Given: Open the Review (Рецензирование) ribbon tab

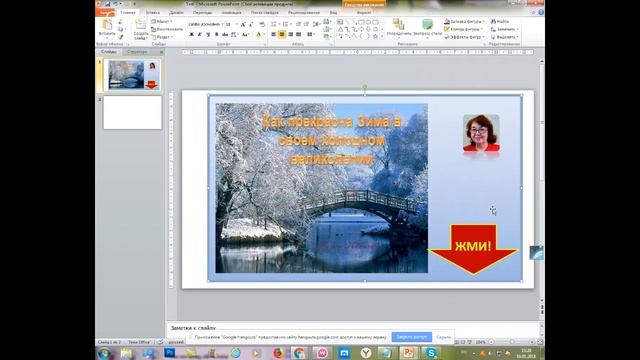Looking at the screenshot, I should (x=304, y=13).
